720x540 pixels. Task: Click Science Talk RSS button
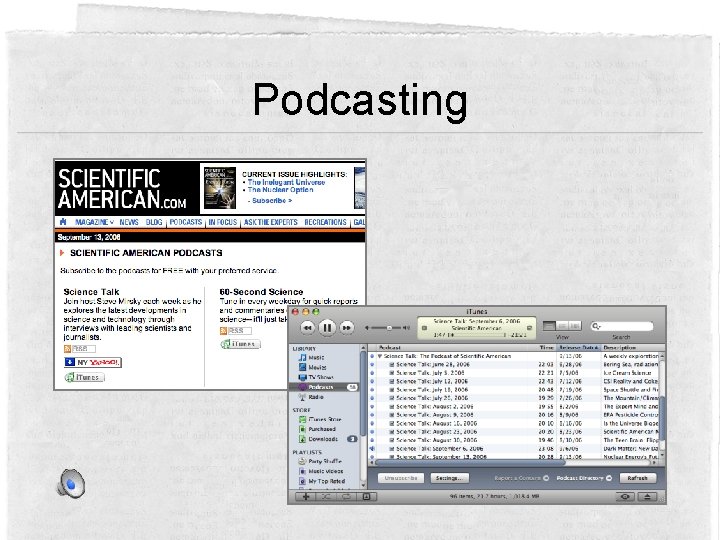pos(80,349)
